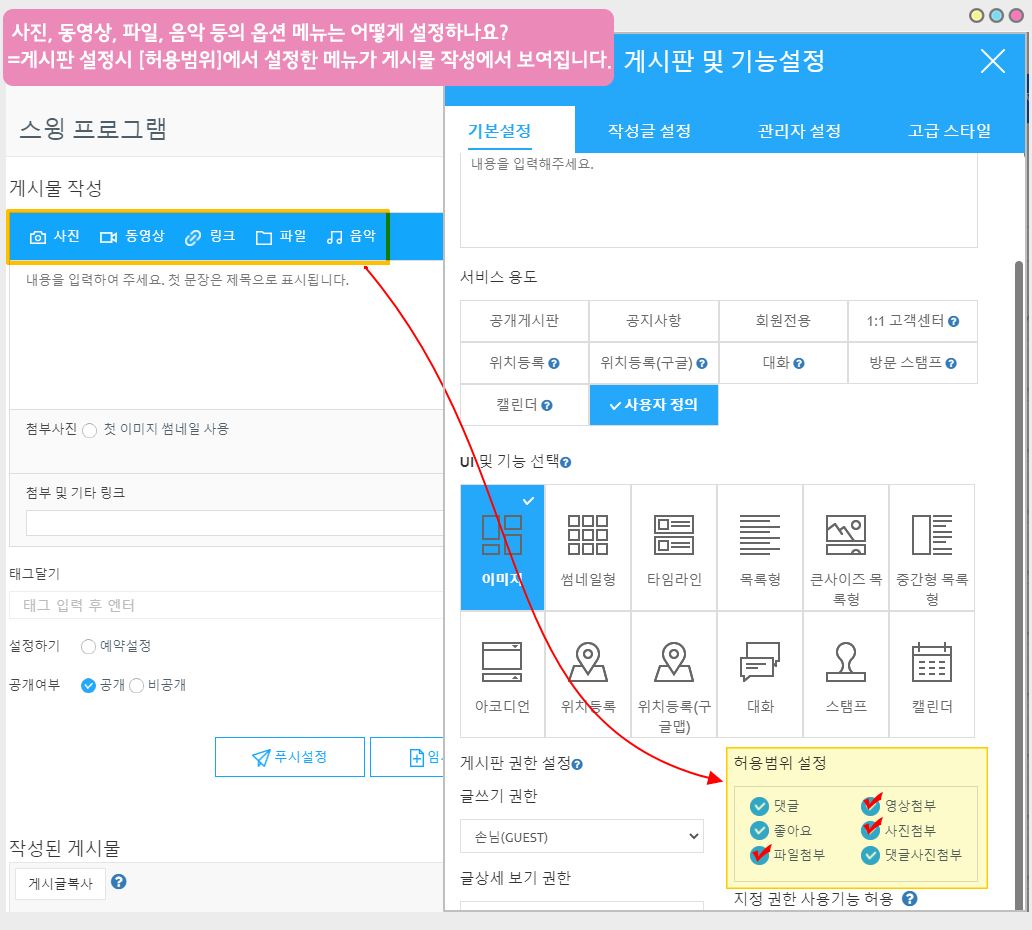
Task: Toggle the 좋아요 checkbox
Action: click(759, 830)
